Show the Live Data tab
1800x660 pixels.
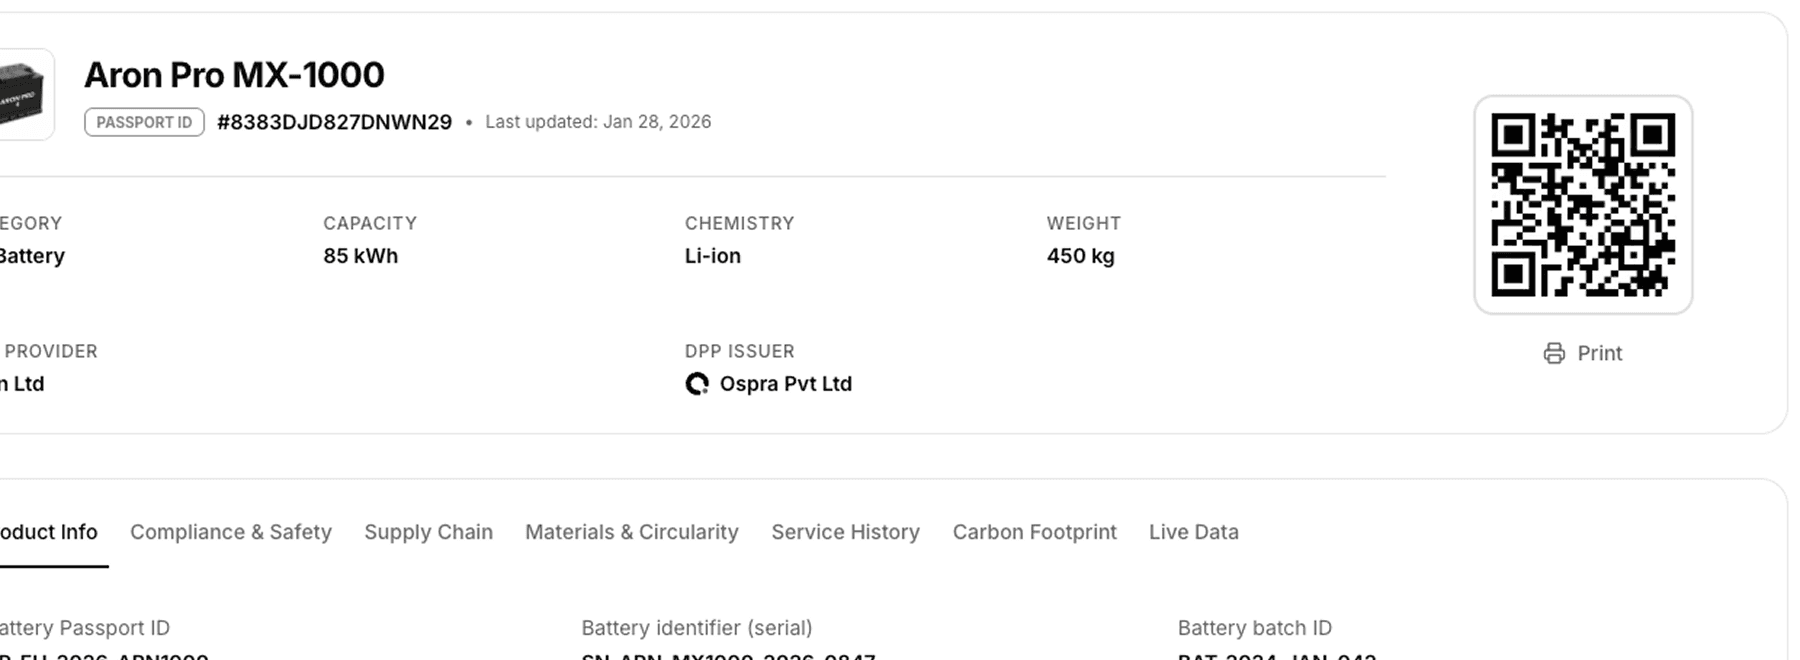[x=1193, y=532]
